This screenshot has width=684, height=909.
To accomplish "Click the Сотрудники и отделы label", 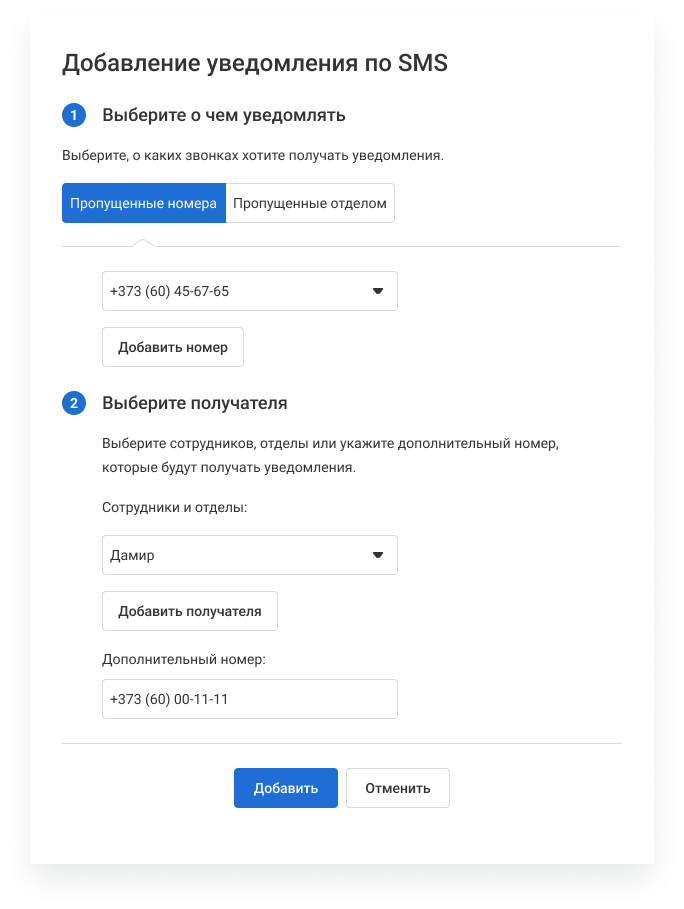I will [174, 507].
